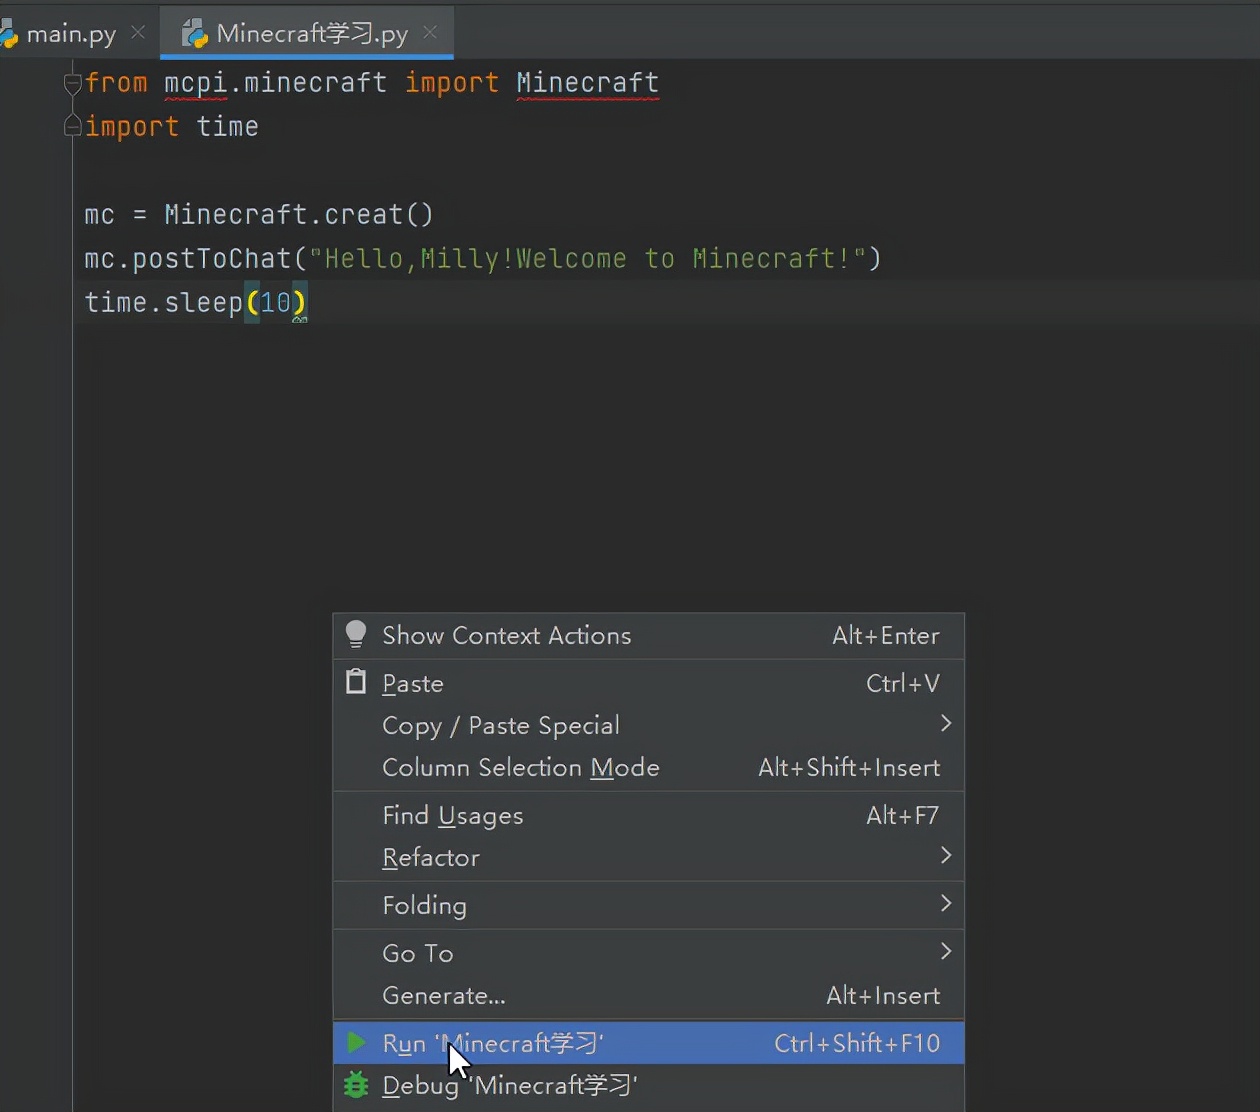The image size is (1260, 1112).
Task: Expand the Copy / Paste Special submenu
Action: click(x=945, y=724)
